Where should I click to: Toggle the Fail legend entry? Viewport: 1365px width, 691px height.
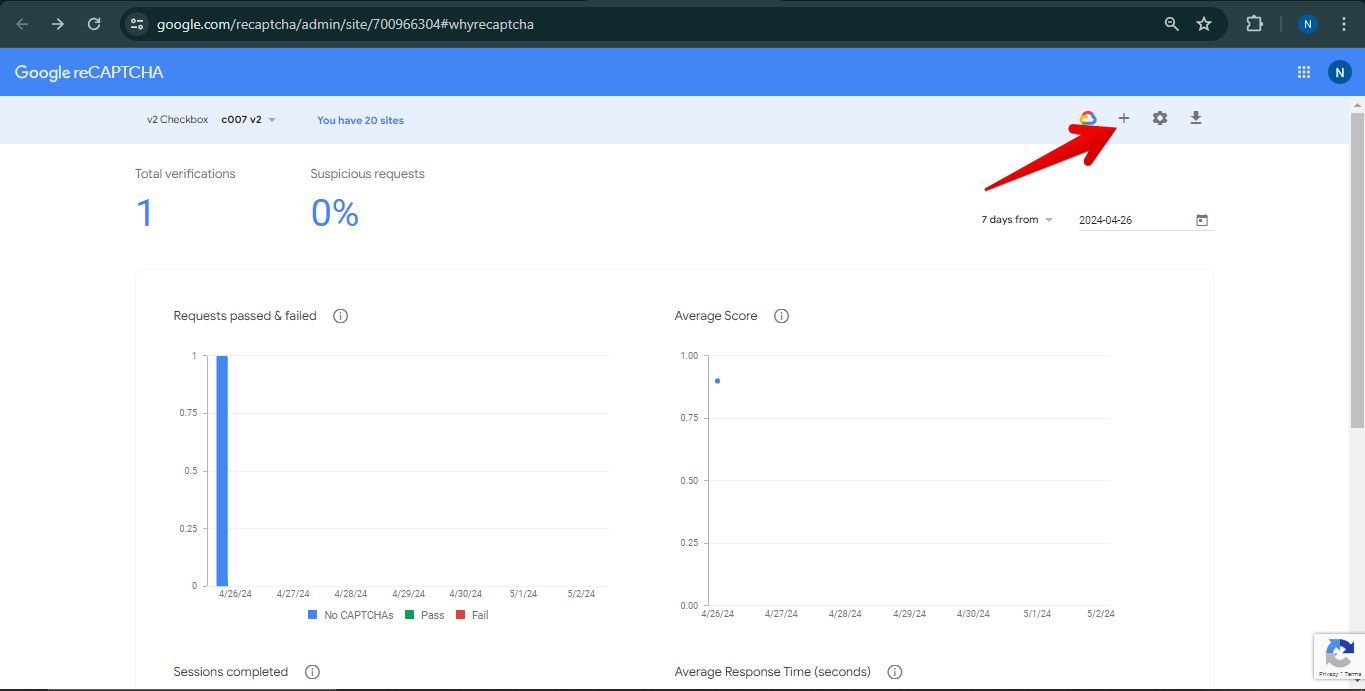pyautogui.click(x=472, y=615)
